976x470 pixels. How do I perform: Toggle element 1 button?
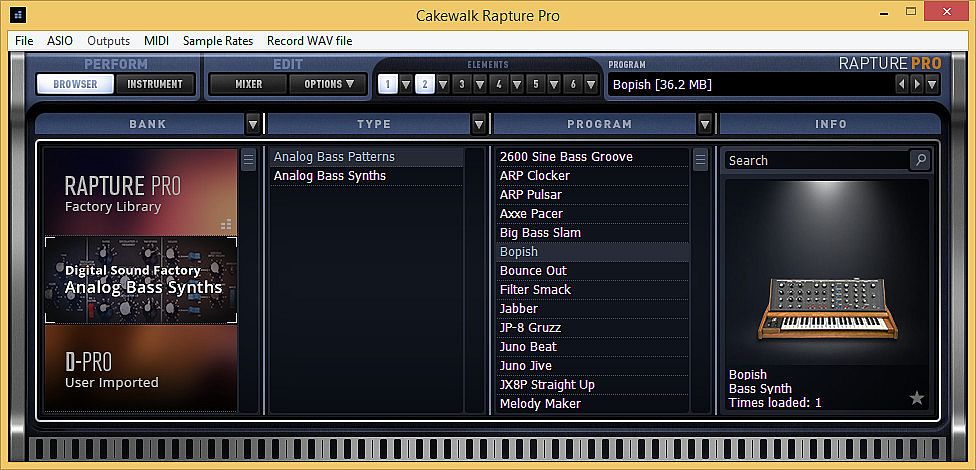click(388, 84)
